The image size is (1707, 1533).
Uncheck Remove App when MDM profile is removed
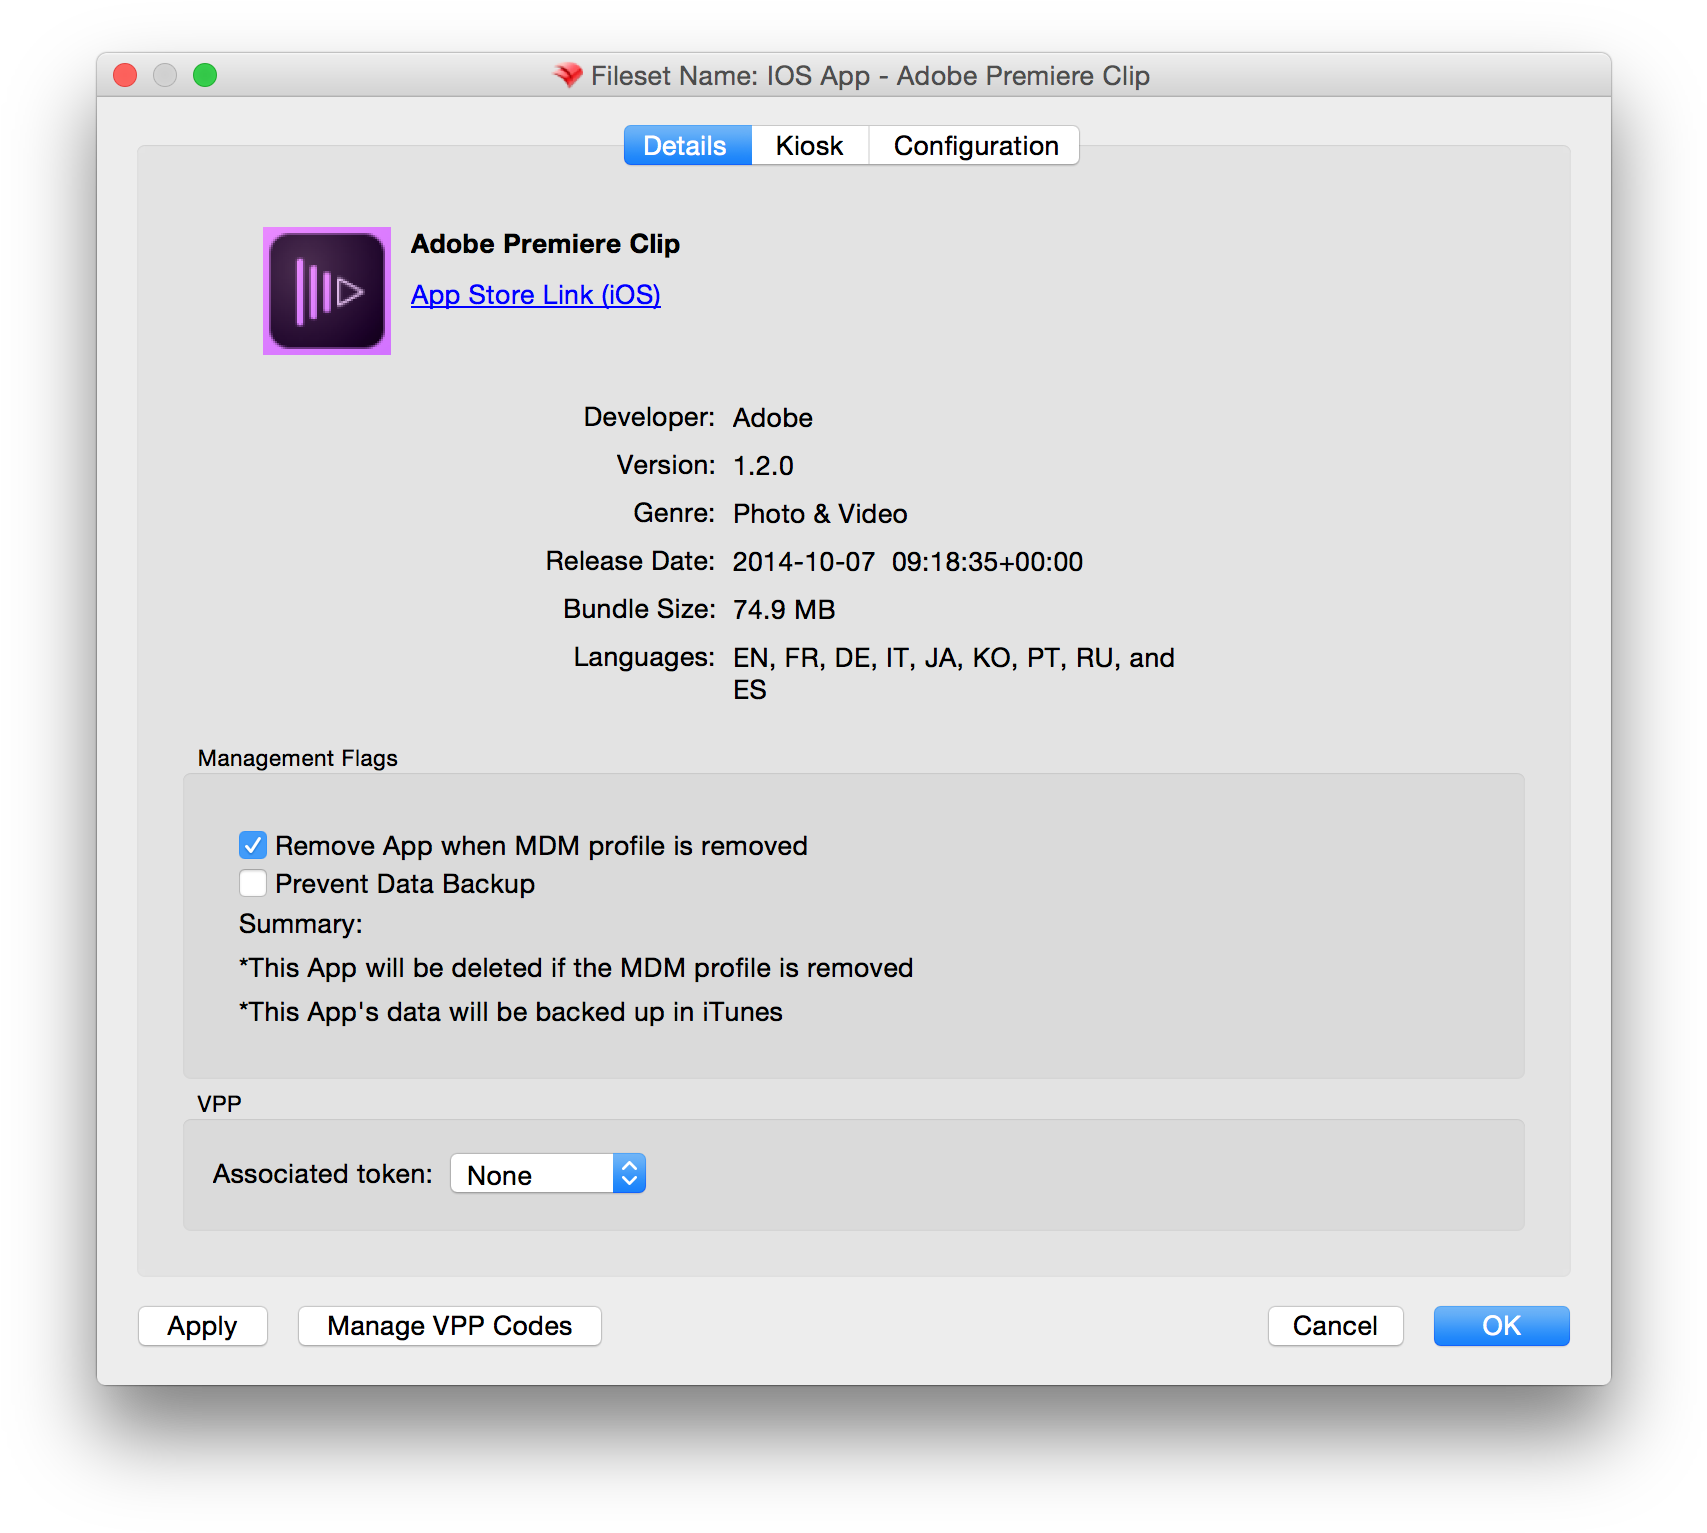(x=253, y=845)
